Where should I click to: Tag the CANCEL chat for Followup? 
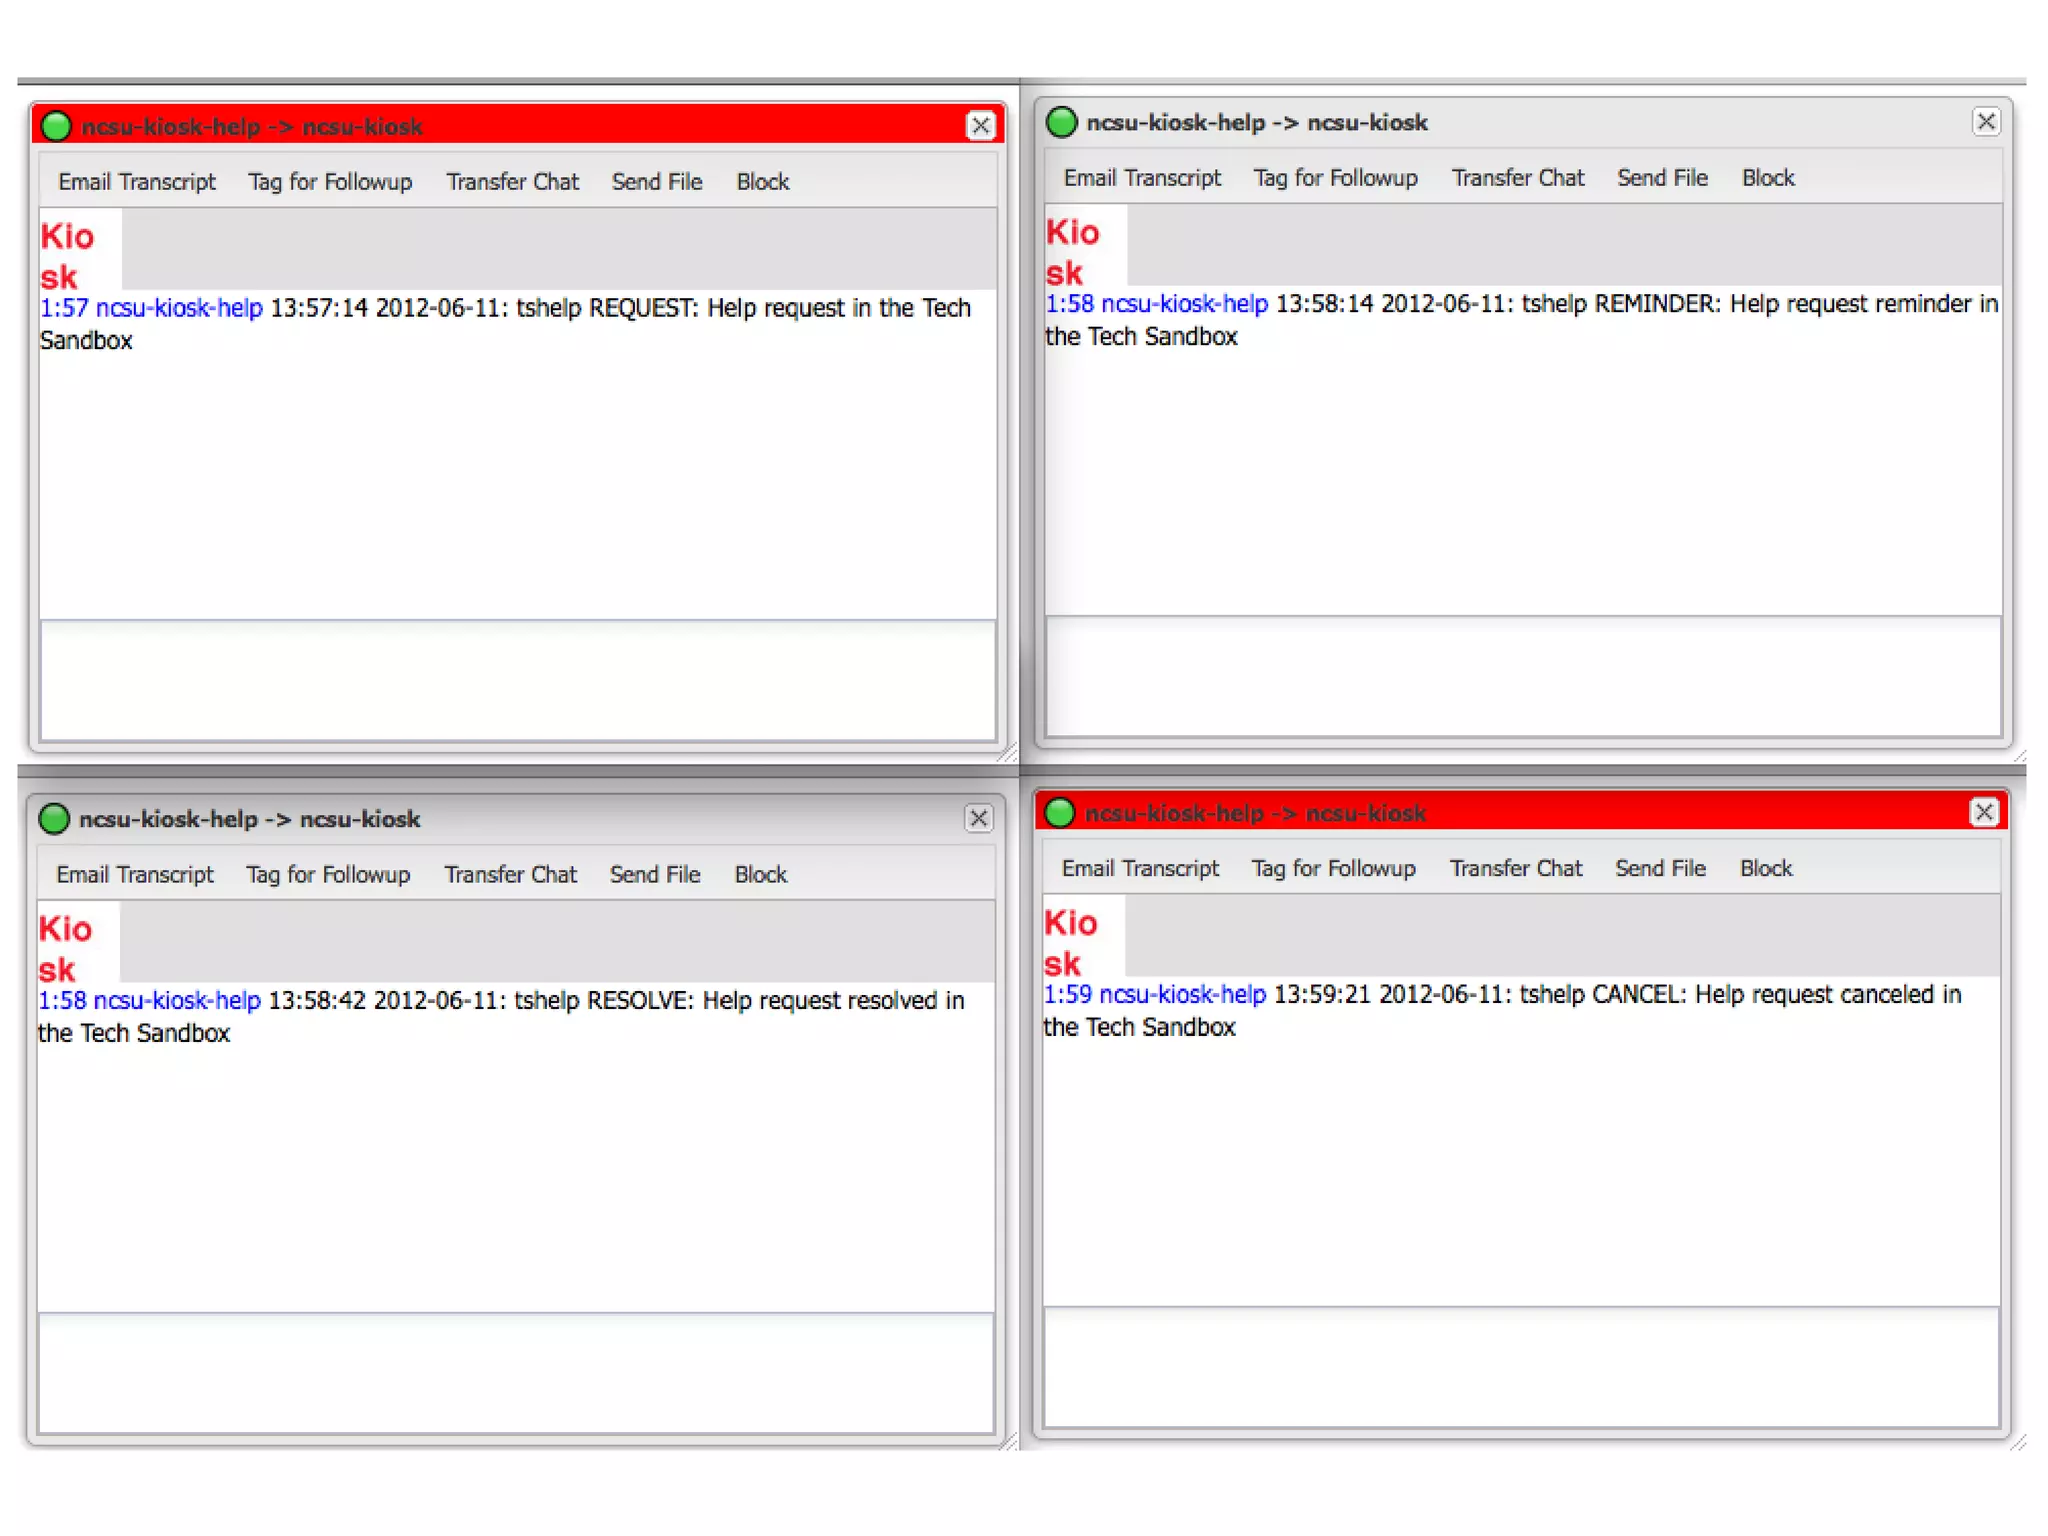[x=1333, y=869]
